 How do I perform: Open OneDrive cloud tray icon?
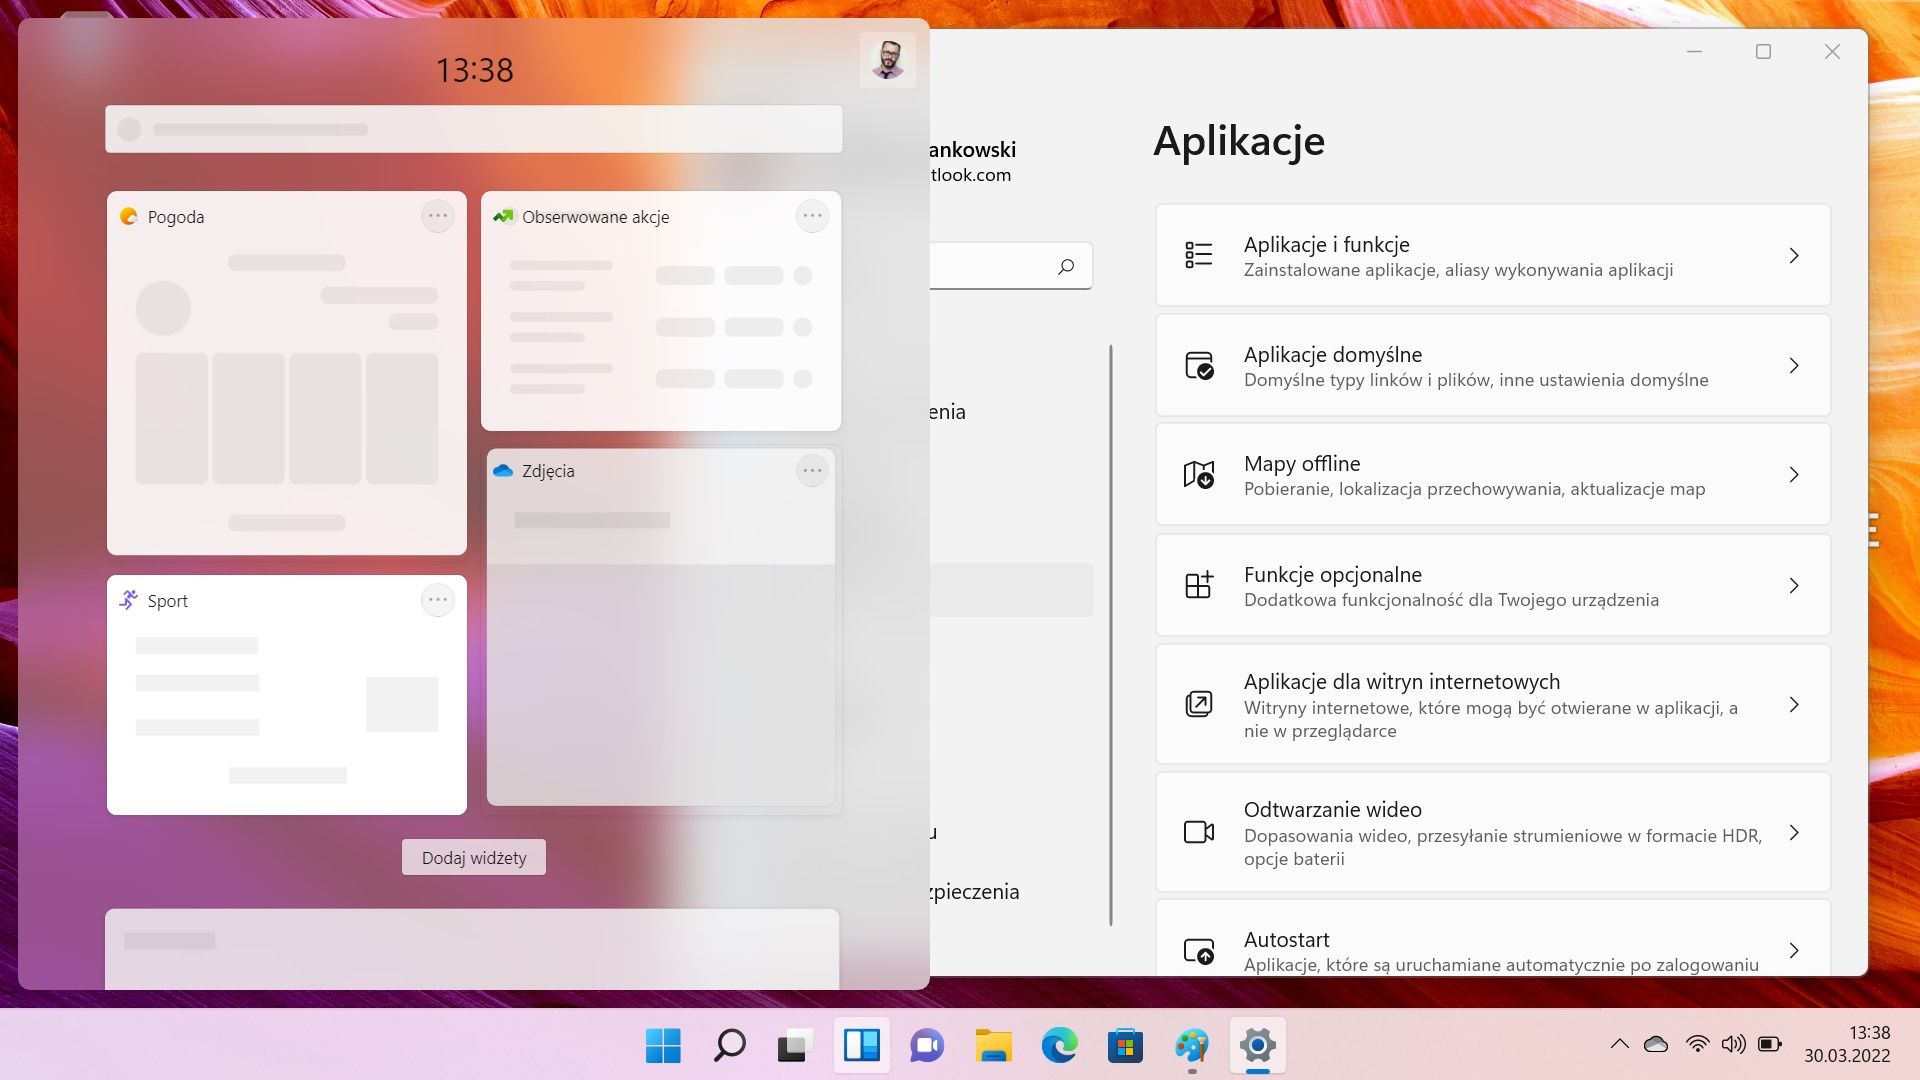point(1656,1044)
